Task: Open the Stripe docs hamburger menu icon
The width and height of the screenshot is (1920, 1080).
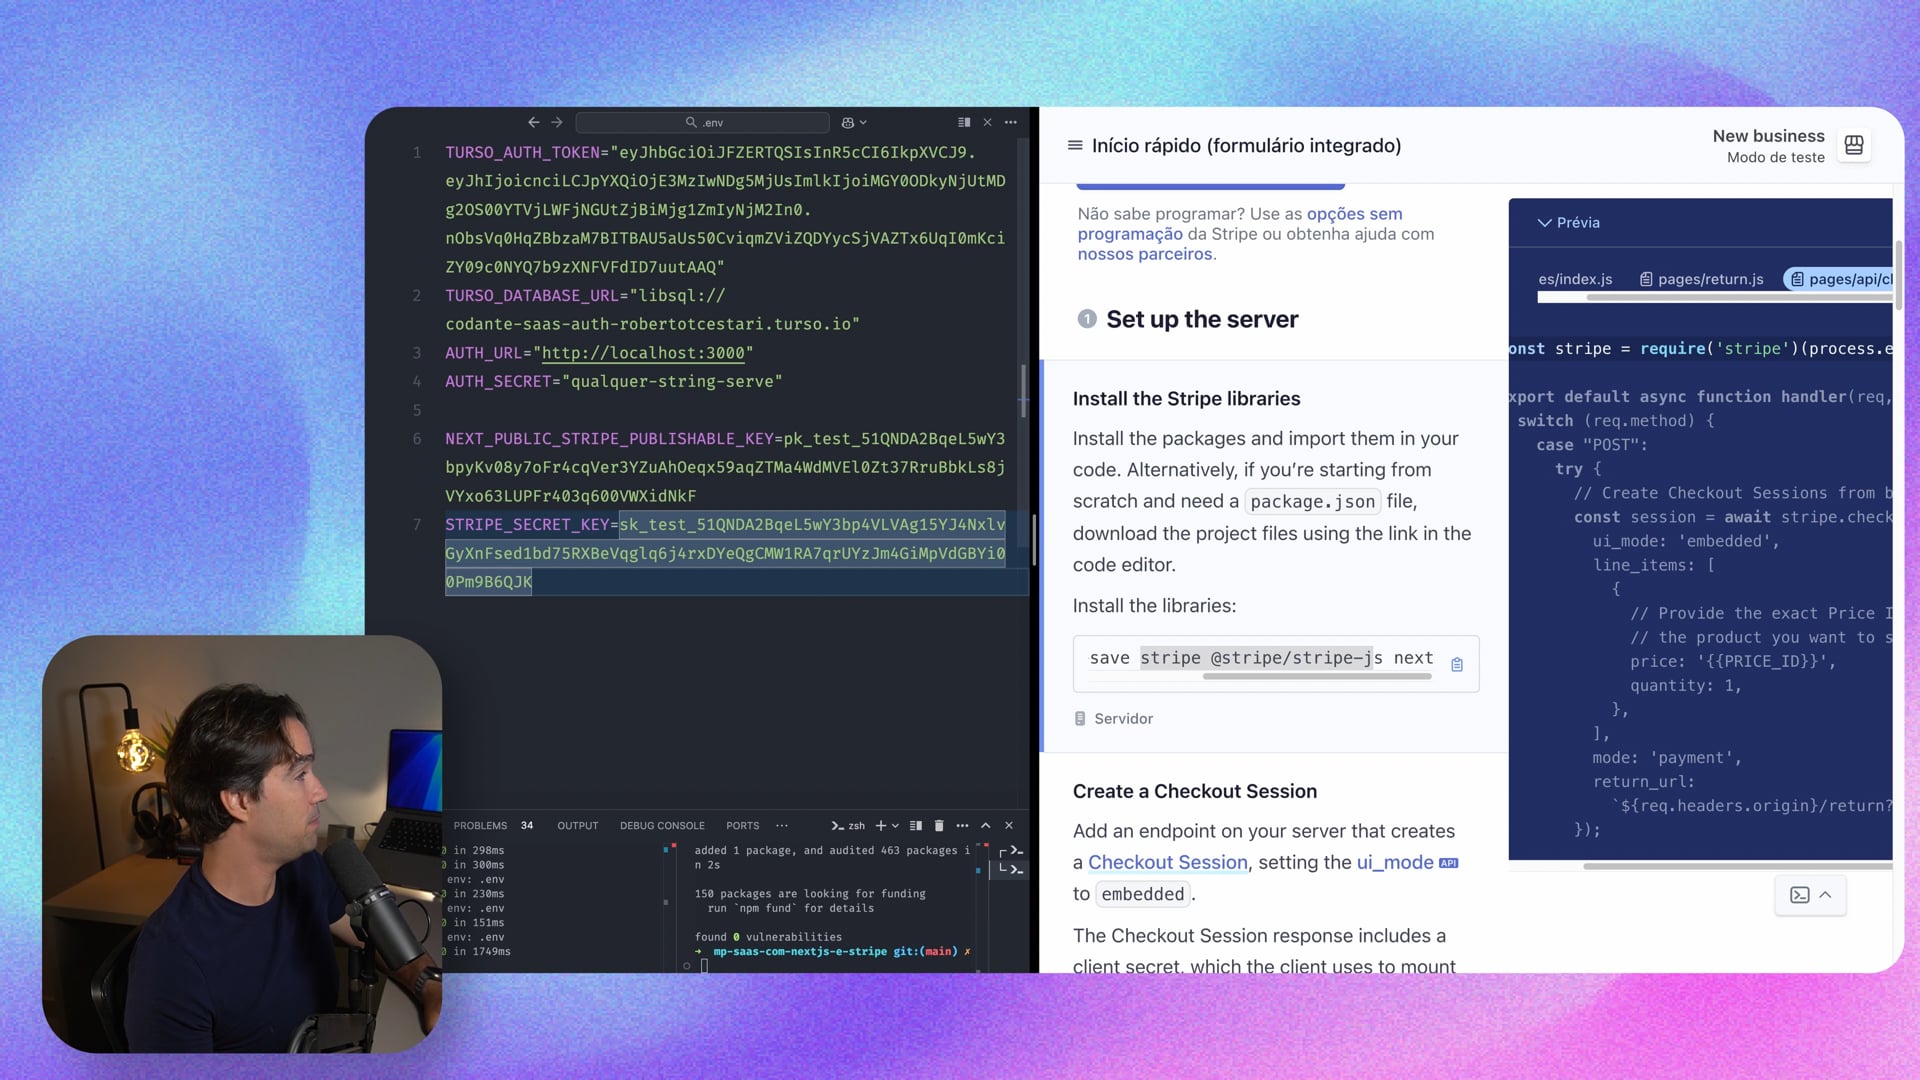Action: pyautogui.click(x=1075, y=146)
